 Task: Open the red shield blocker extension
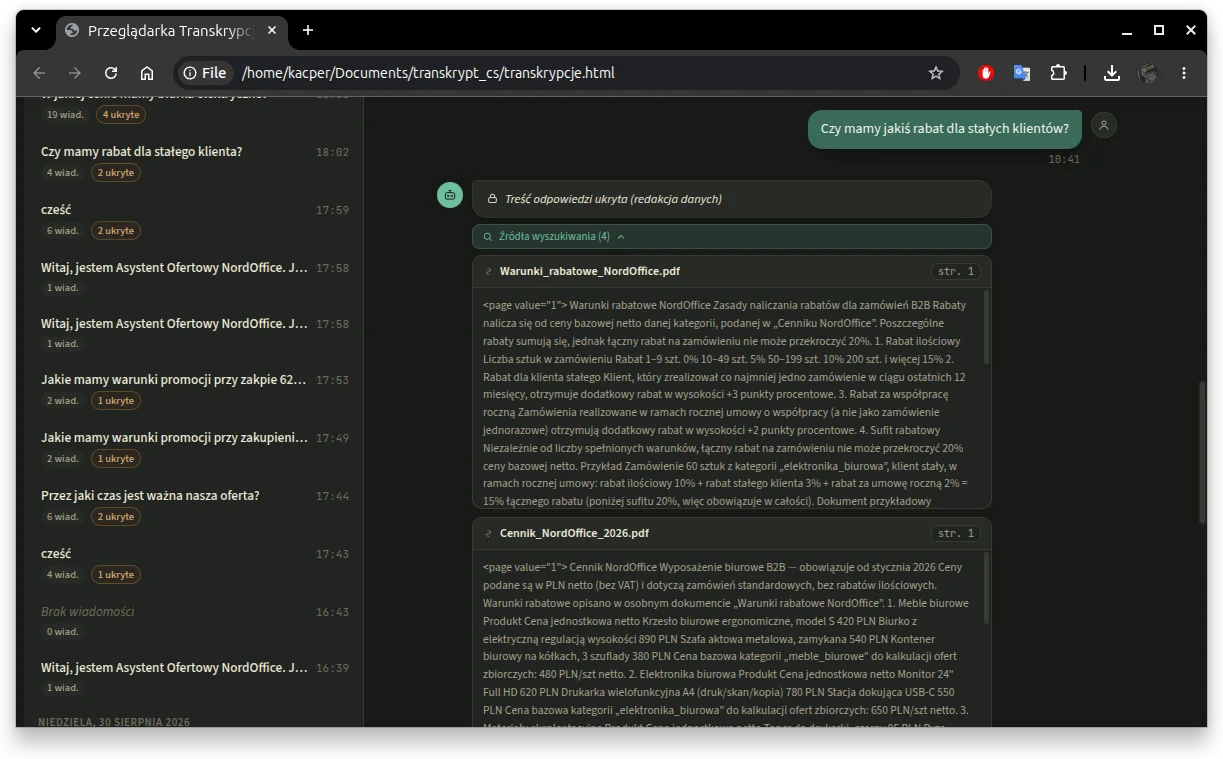pyautogui.click(x=986, y=73)
